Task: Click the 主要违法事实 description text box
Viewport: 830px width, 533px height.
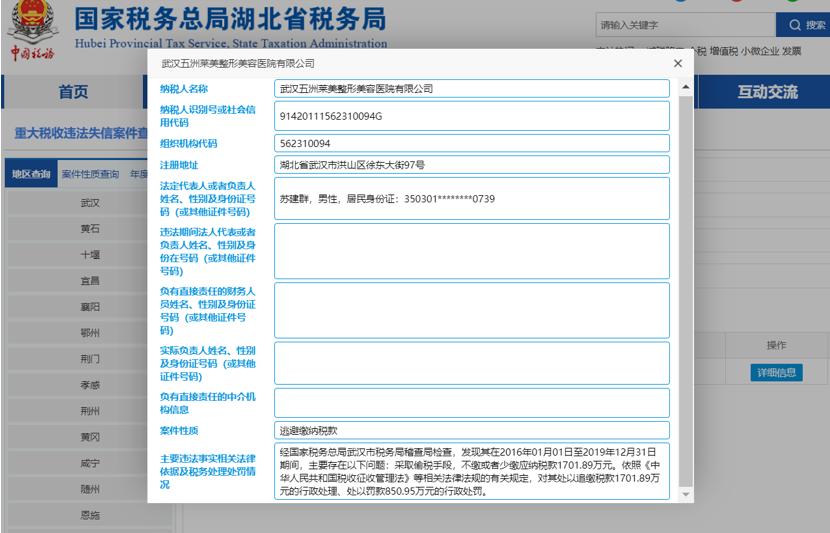Action: 472,471
